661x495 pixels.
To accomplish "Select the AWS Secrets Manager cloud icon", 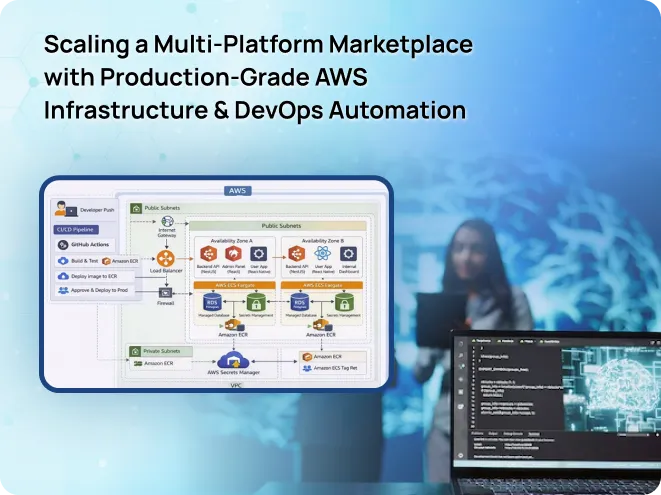I will [233, 360].
